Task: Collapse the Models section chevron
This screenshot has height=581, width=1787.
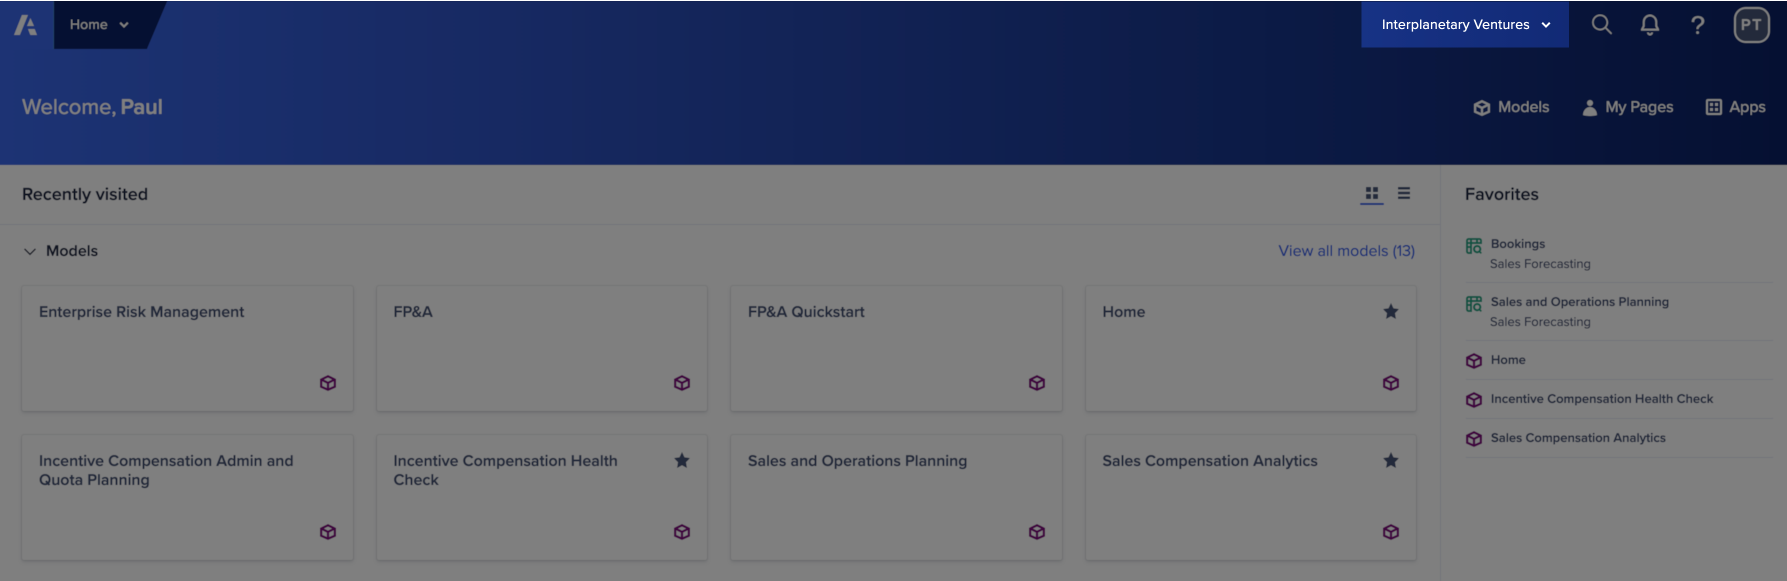Action: click(30, 251)
